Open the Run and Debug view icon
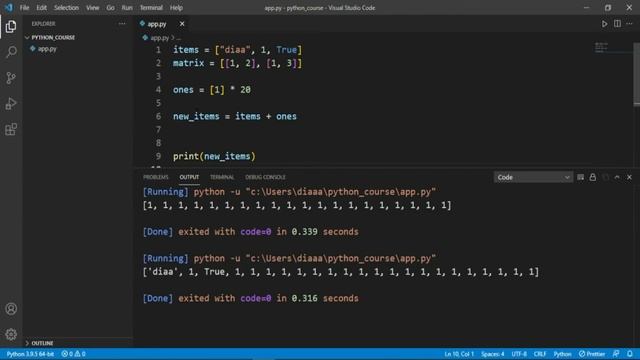The image size is (640, 360). click(x=11, y=104)
